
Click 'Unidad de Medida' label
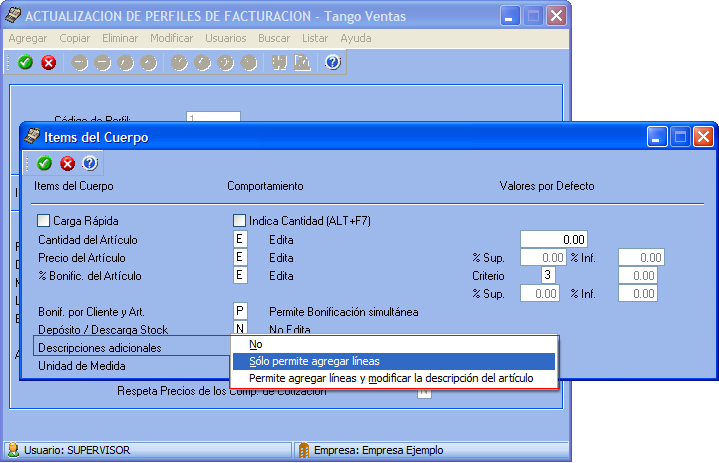coord(82,366)
